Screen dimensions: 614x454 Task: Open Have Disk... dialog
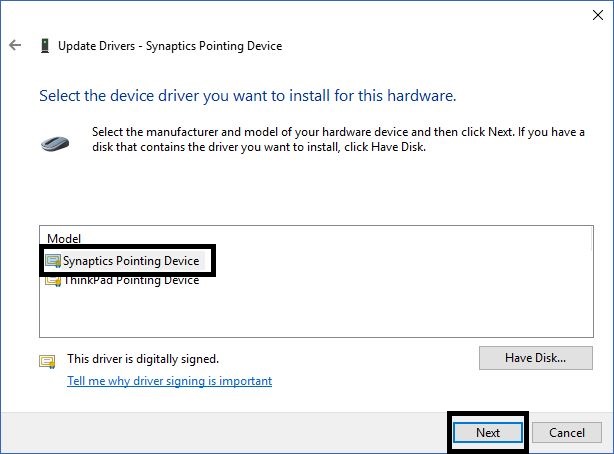tap(536, 358)
